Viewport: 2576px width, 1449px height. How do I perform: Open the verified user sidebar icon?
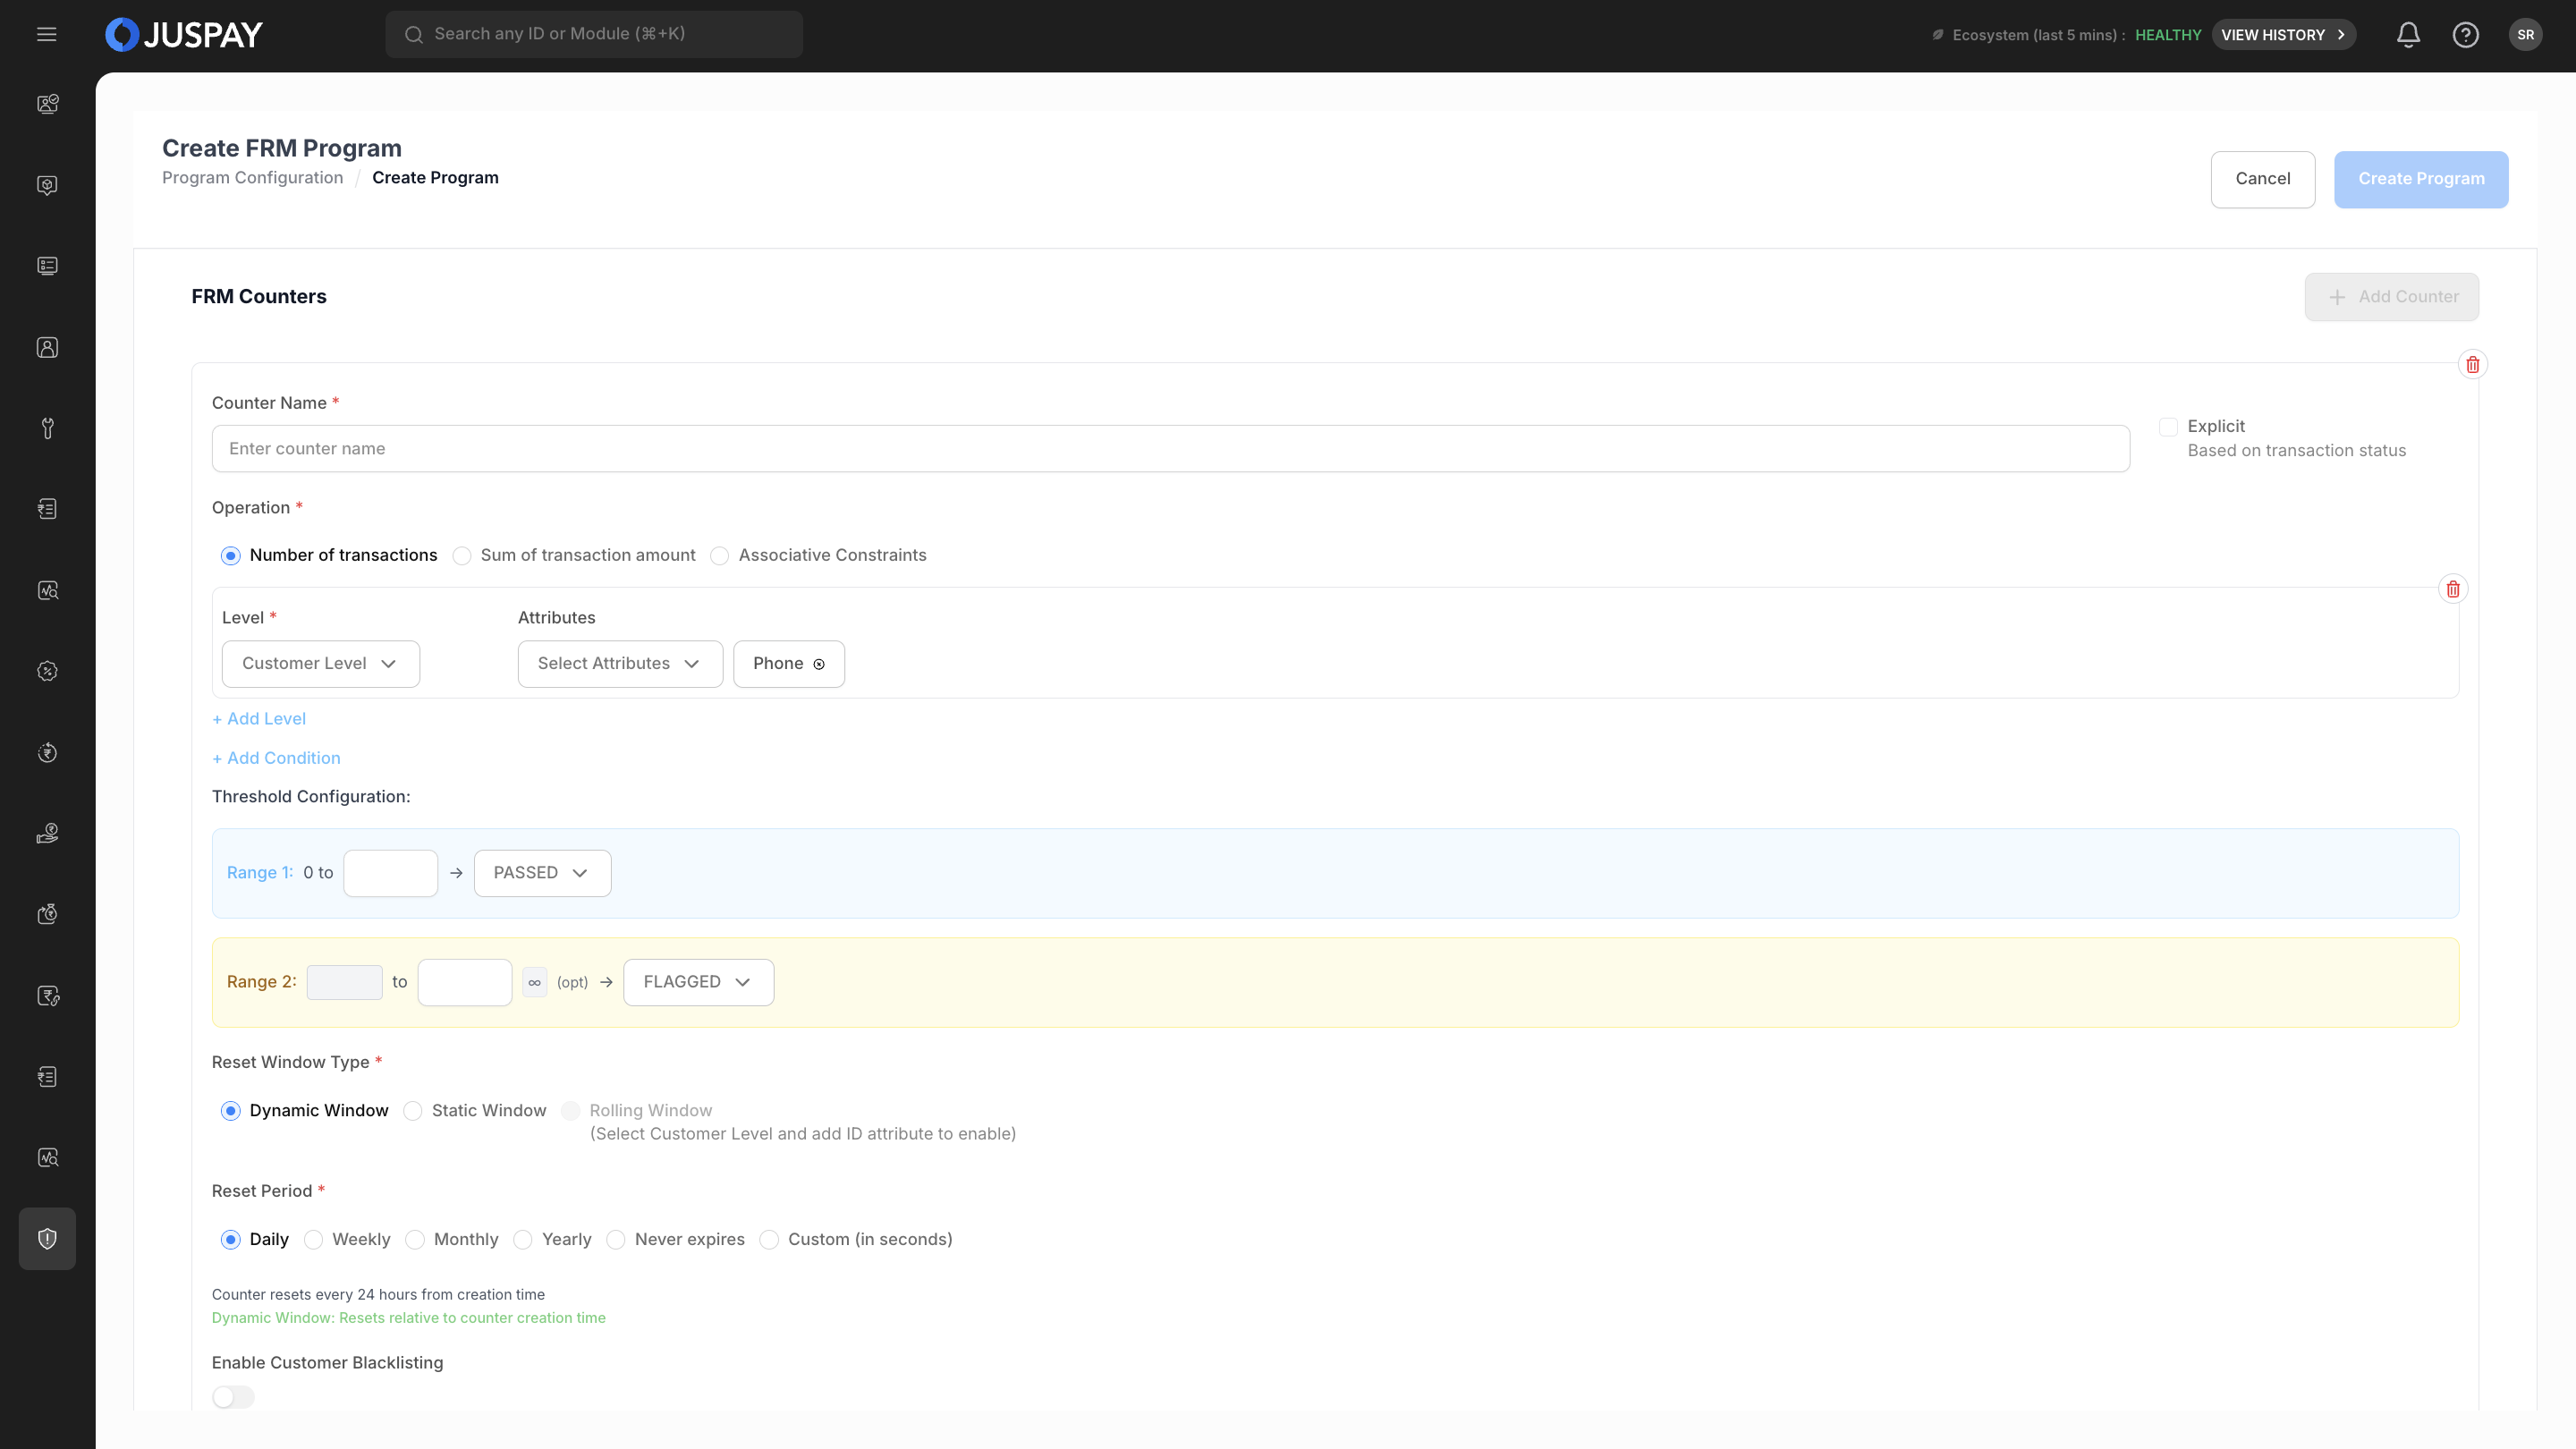point(47,104)
